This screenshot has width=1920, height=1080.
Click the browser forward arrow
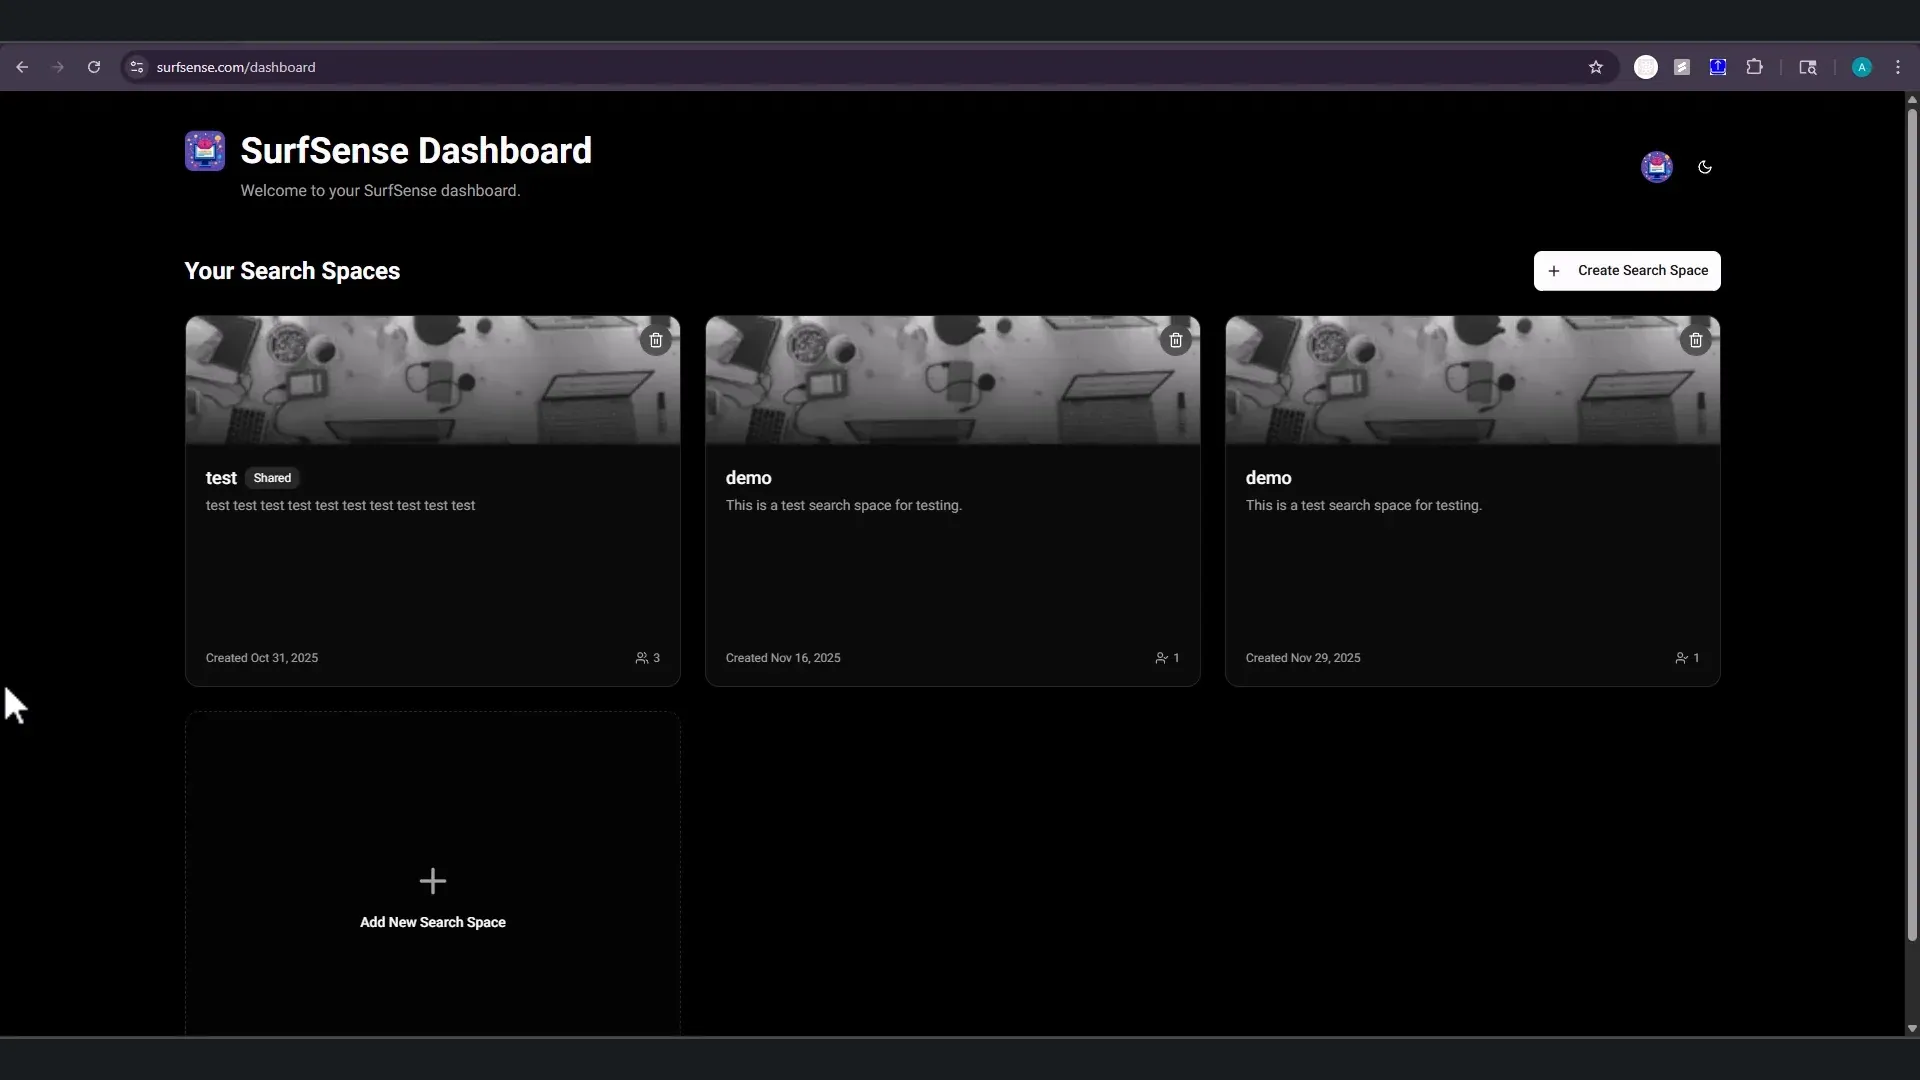[58, 67]
